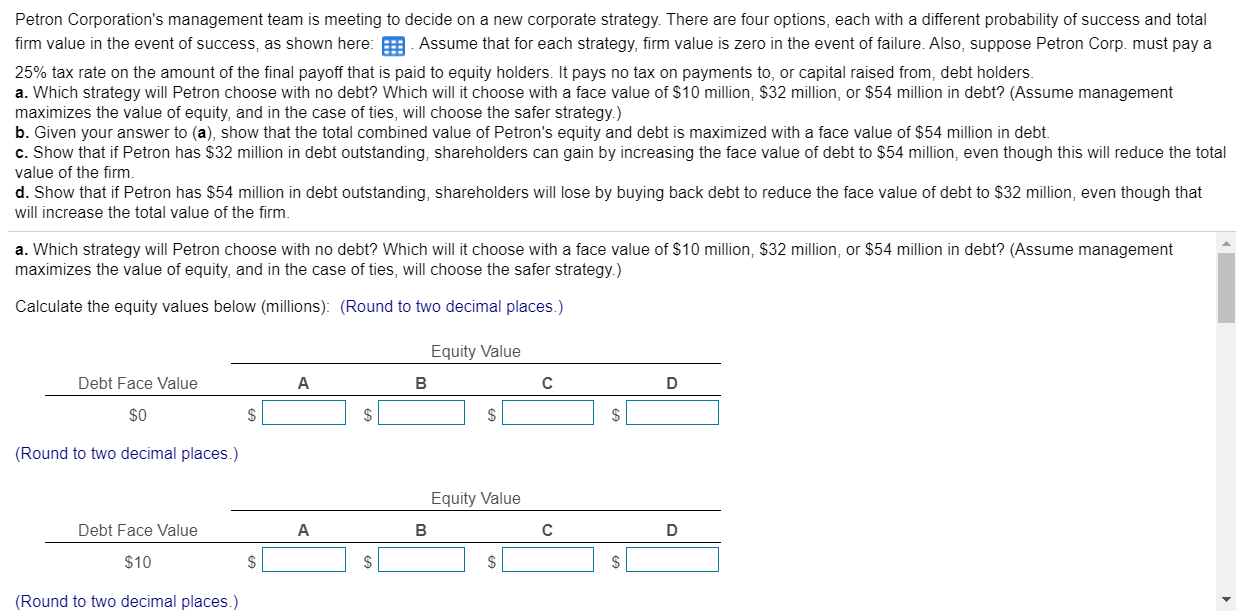Click Strategy D equity field for $0 debt
Viewport: 1245px width, 615px height.
point(672,412)
